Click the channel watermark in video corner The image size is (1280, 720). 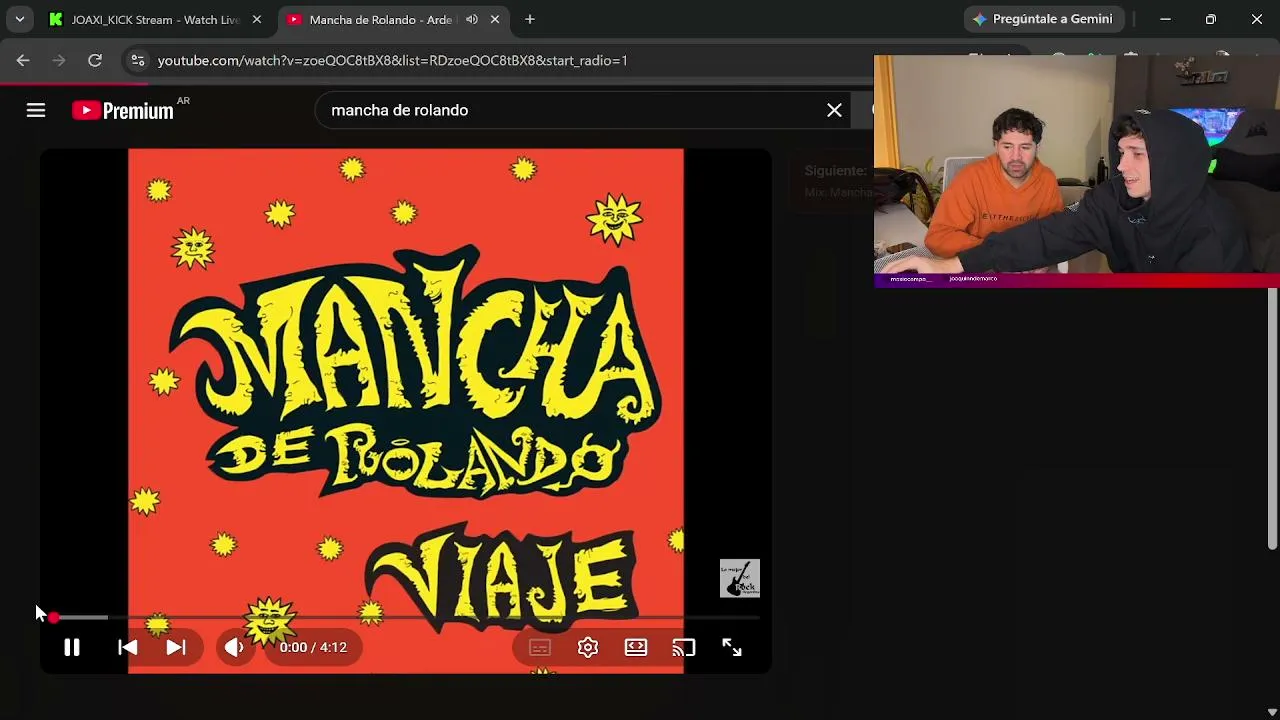click(740, 579)
